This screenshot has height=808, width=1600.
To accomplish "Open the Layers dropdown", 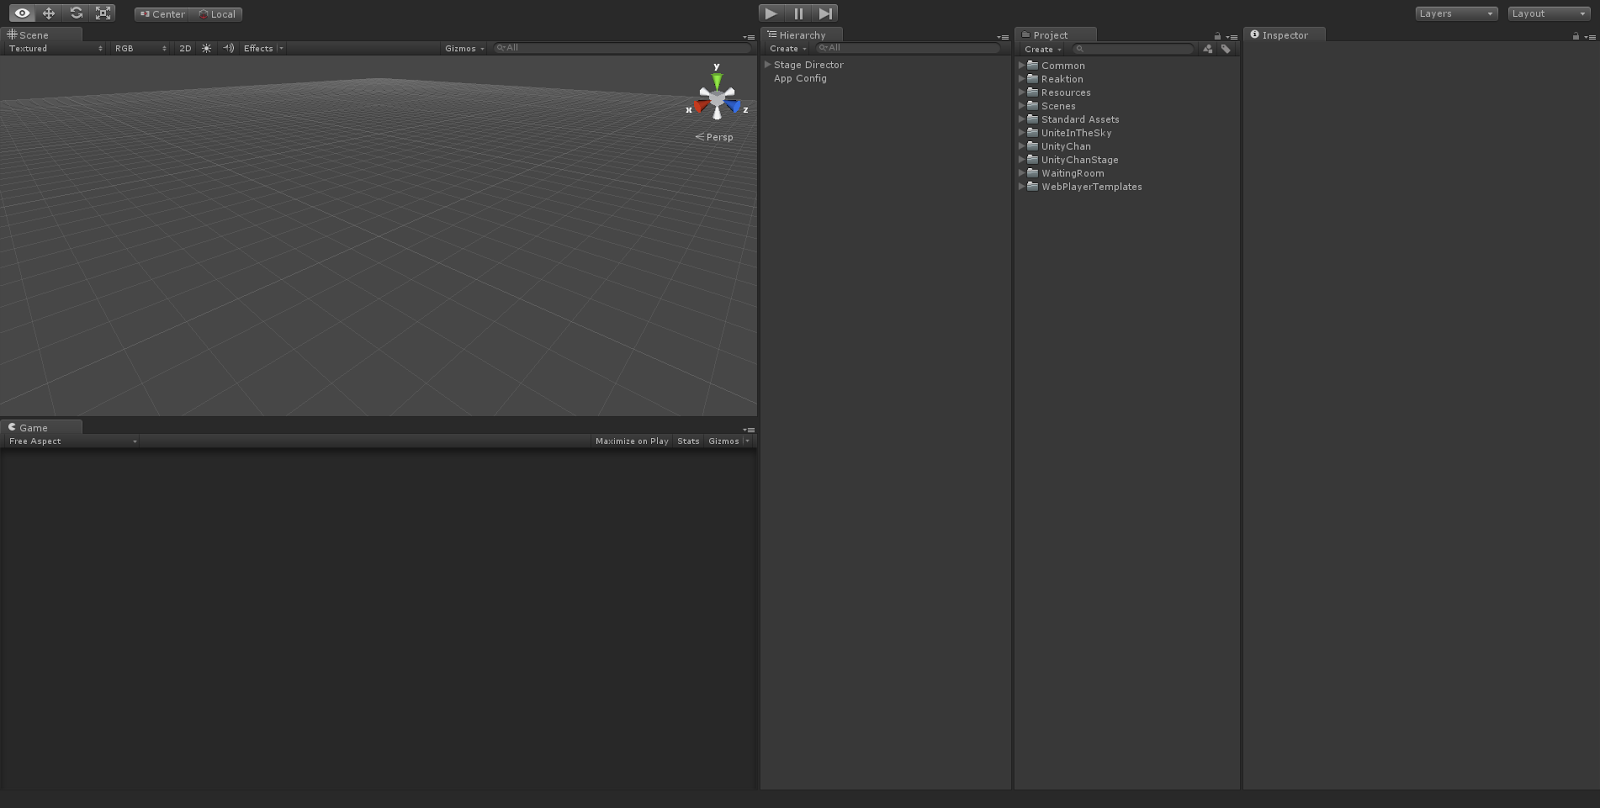I will tap(1456, 14).
